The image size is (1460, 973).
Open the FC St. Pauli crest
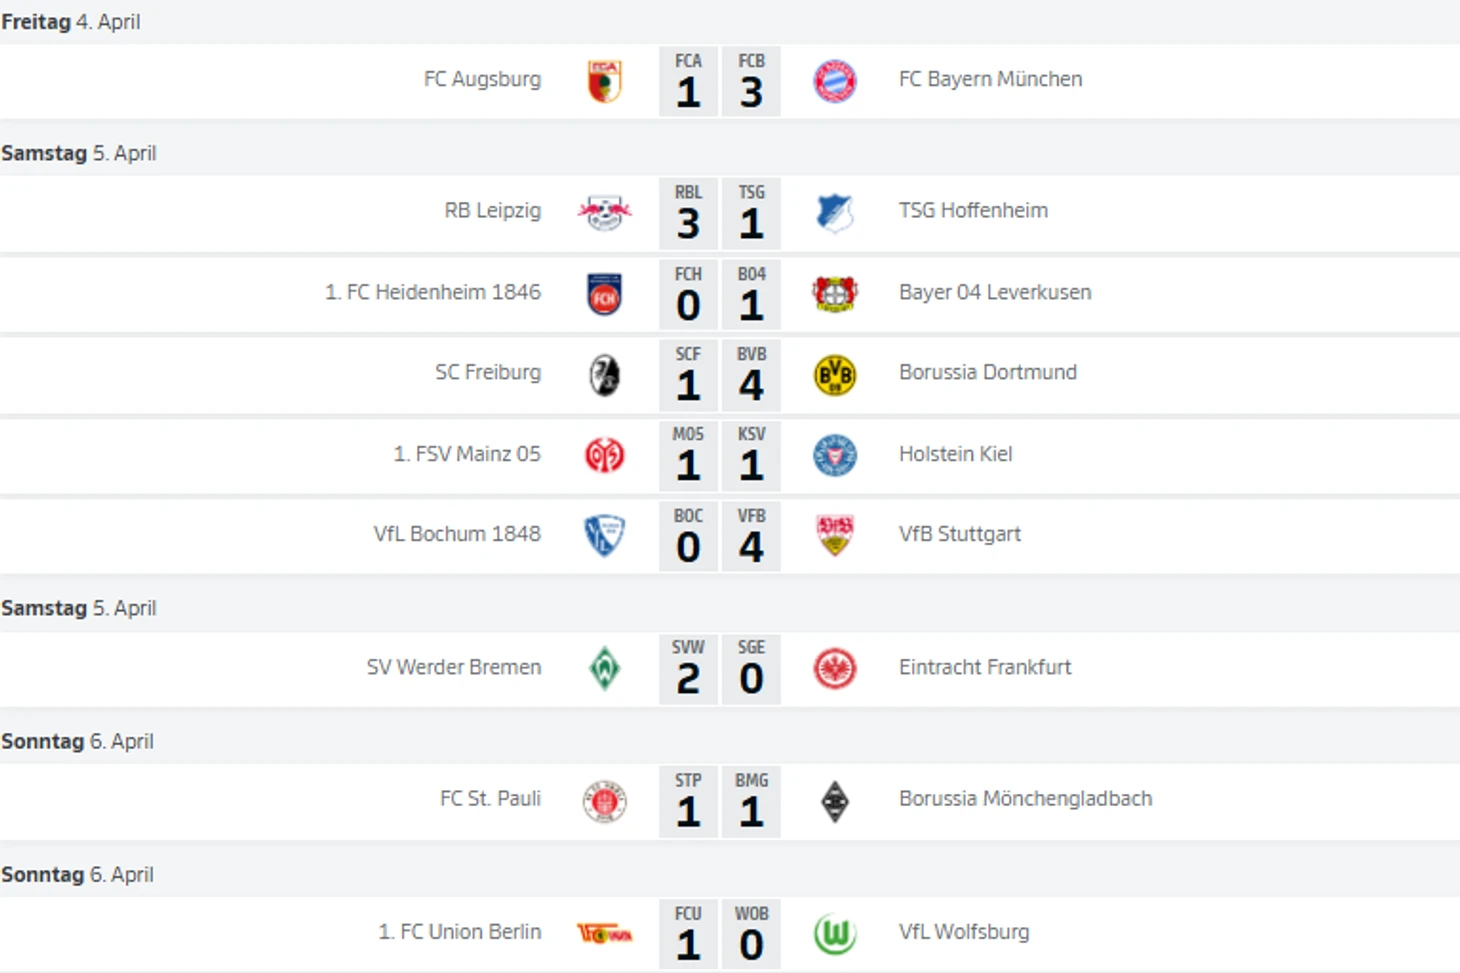(604, 801)
